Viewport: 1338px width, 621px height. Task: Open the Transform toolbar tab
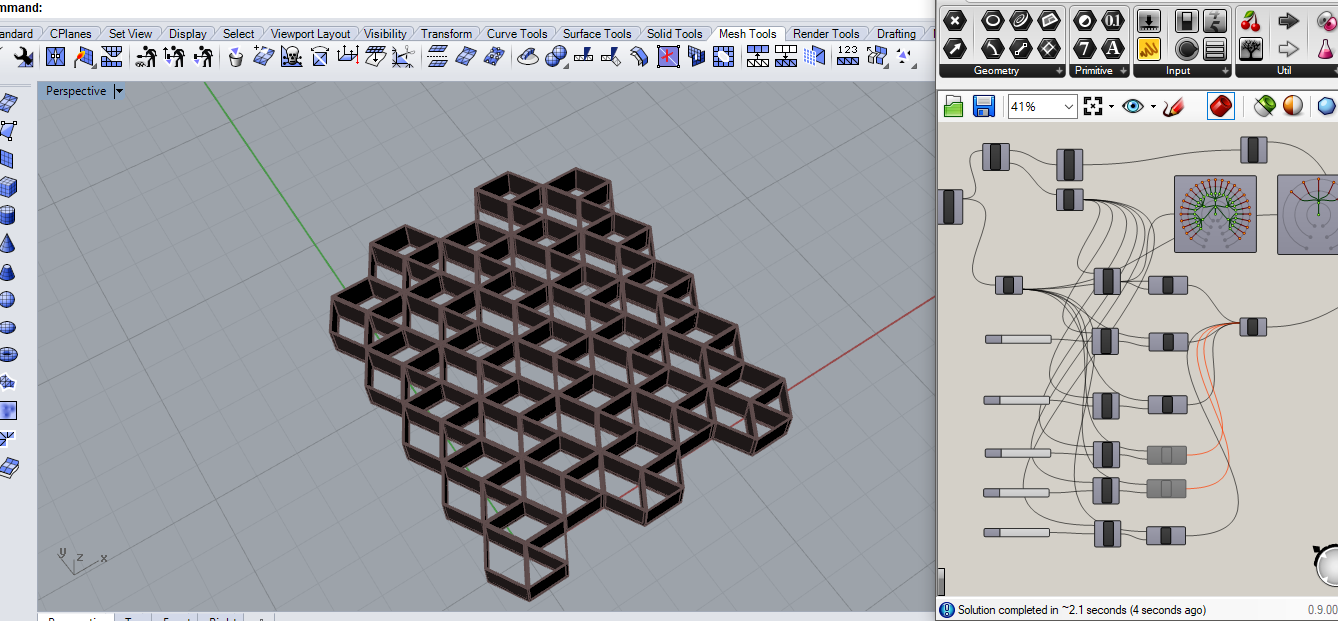(x=446, y=34)
